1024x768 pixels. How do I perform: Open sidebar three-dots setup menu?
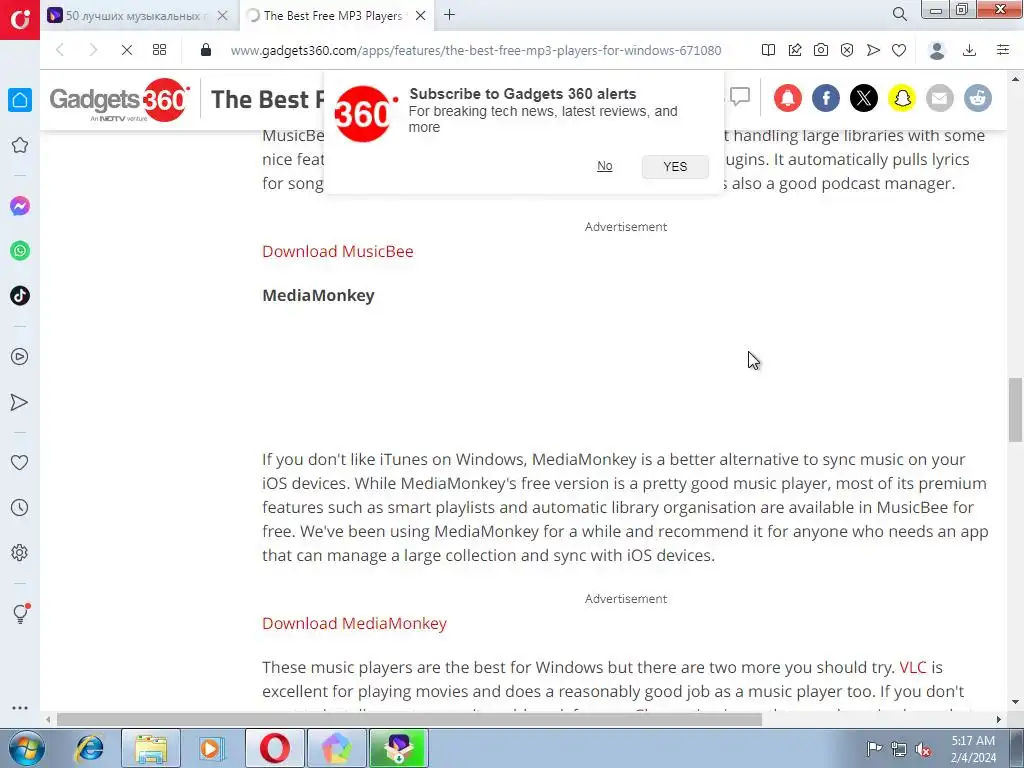pos(20,708)
